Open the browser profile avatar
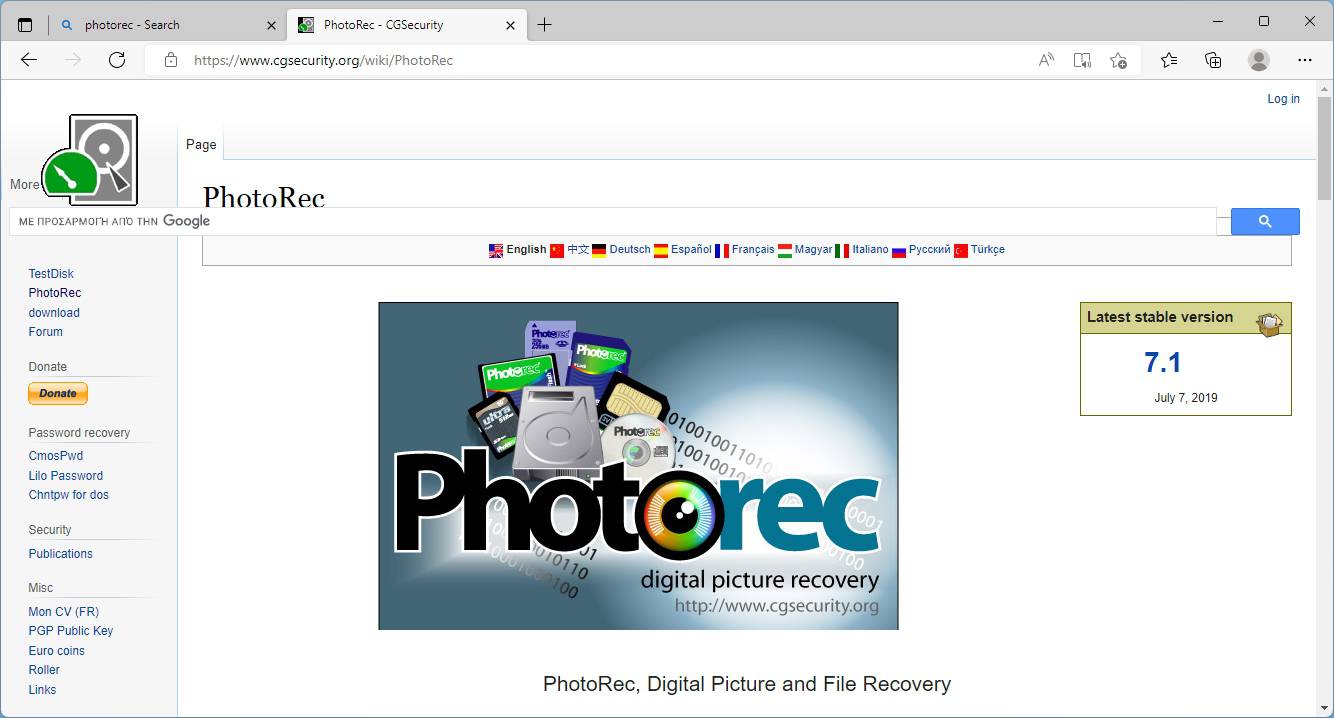Viewport: 1334px width, 718px height. (x=1259, y=60)
